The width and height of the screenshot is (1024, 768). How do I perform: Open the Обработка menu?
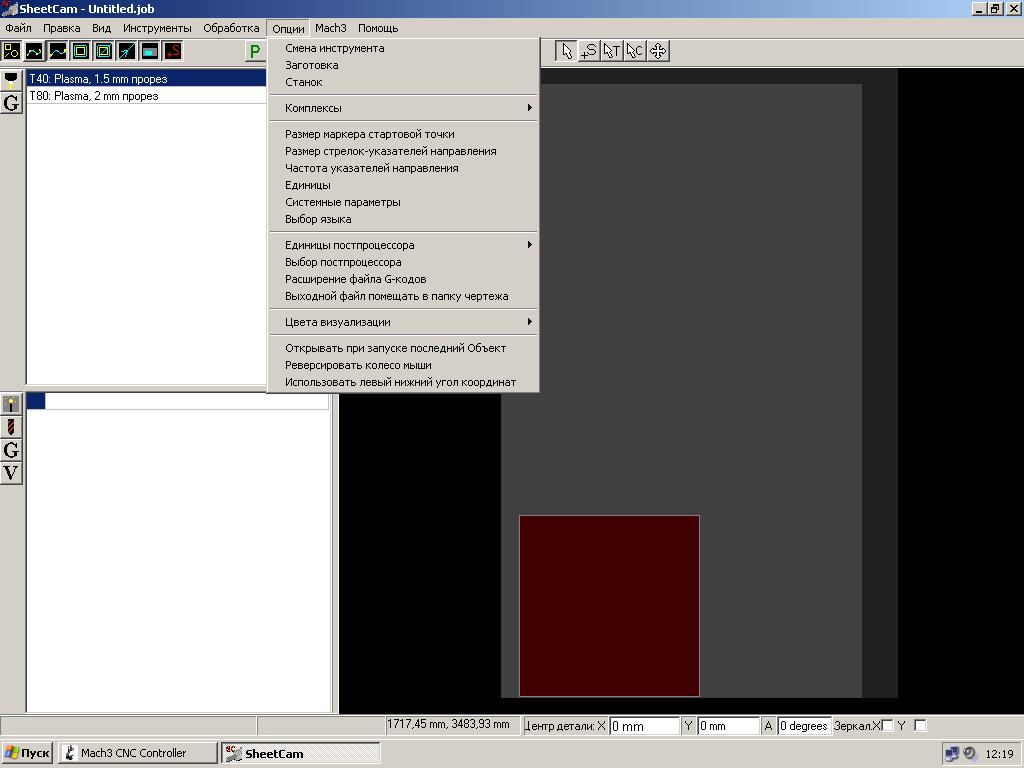coord(231,28)
